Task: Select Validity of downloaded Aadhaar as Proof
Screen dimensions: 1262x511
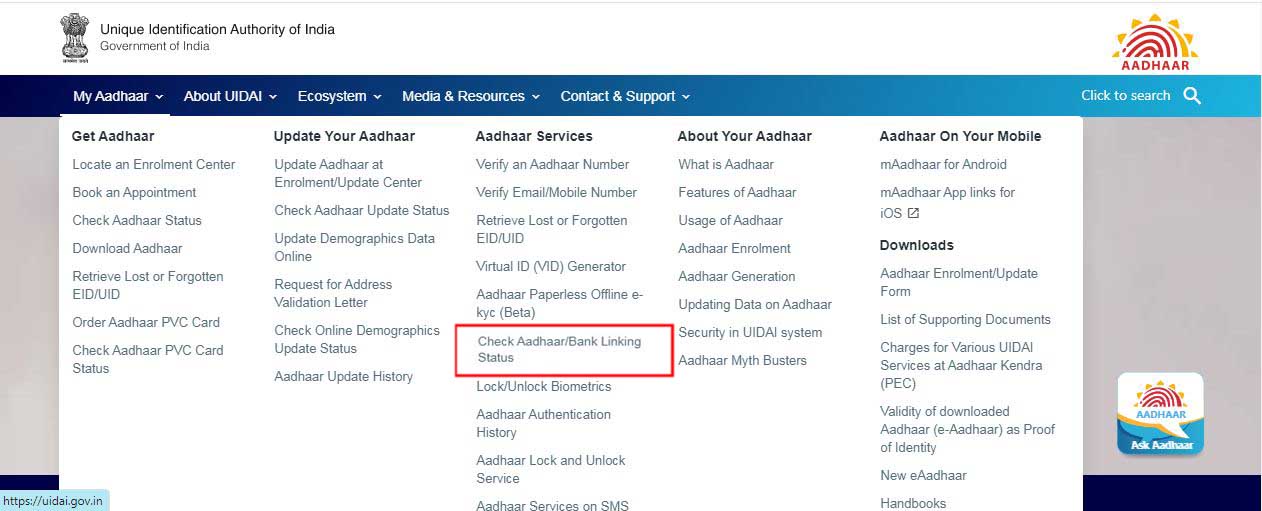Action: [967, 429]
